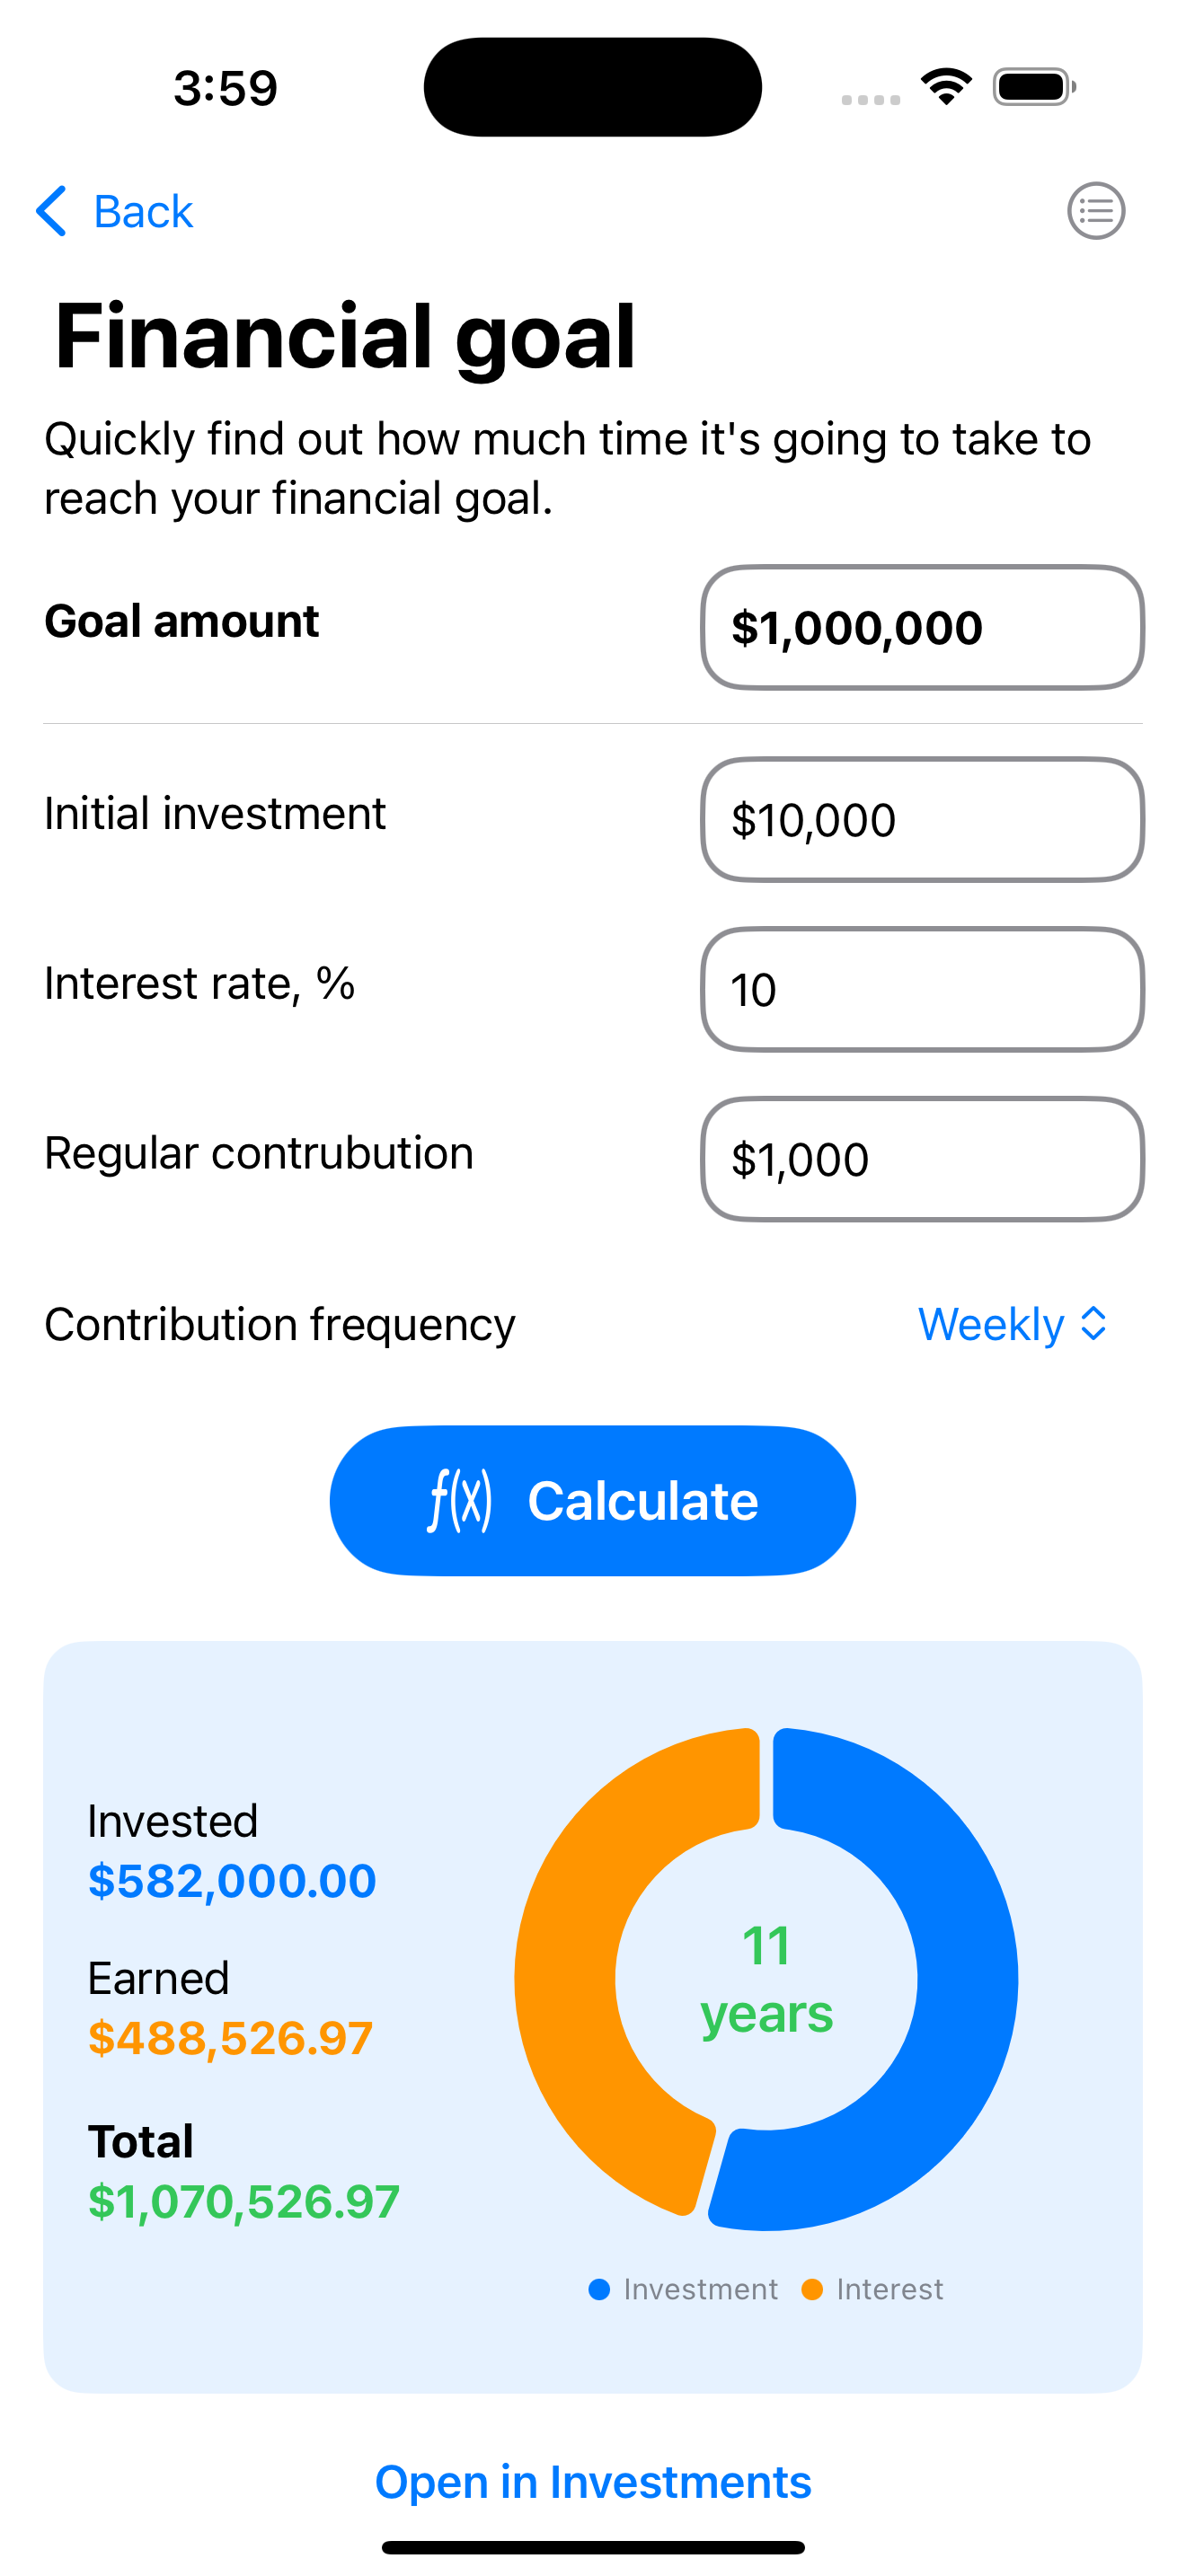1186x2576 pixels.
Task: Edit the Interest rate field
Action: 921,990
